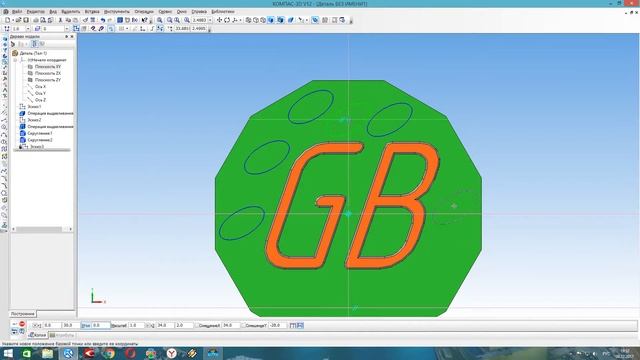Select Ось Z in model tree

40,100
